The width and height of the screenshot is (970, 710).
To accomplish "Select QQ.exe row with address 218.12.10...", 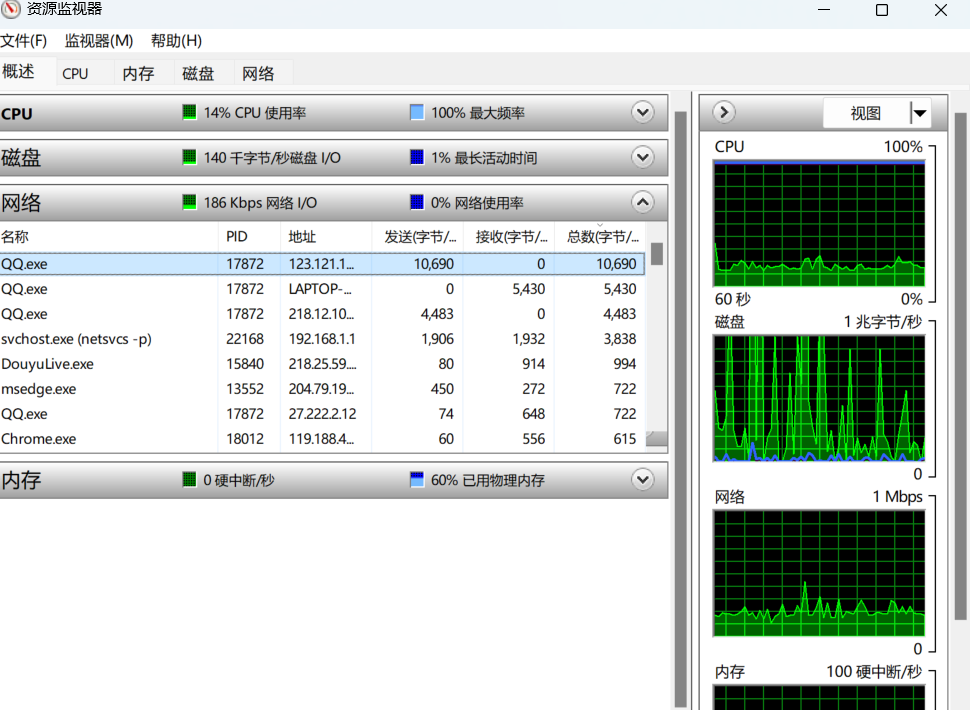I will point(322,314).
